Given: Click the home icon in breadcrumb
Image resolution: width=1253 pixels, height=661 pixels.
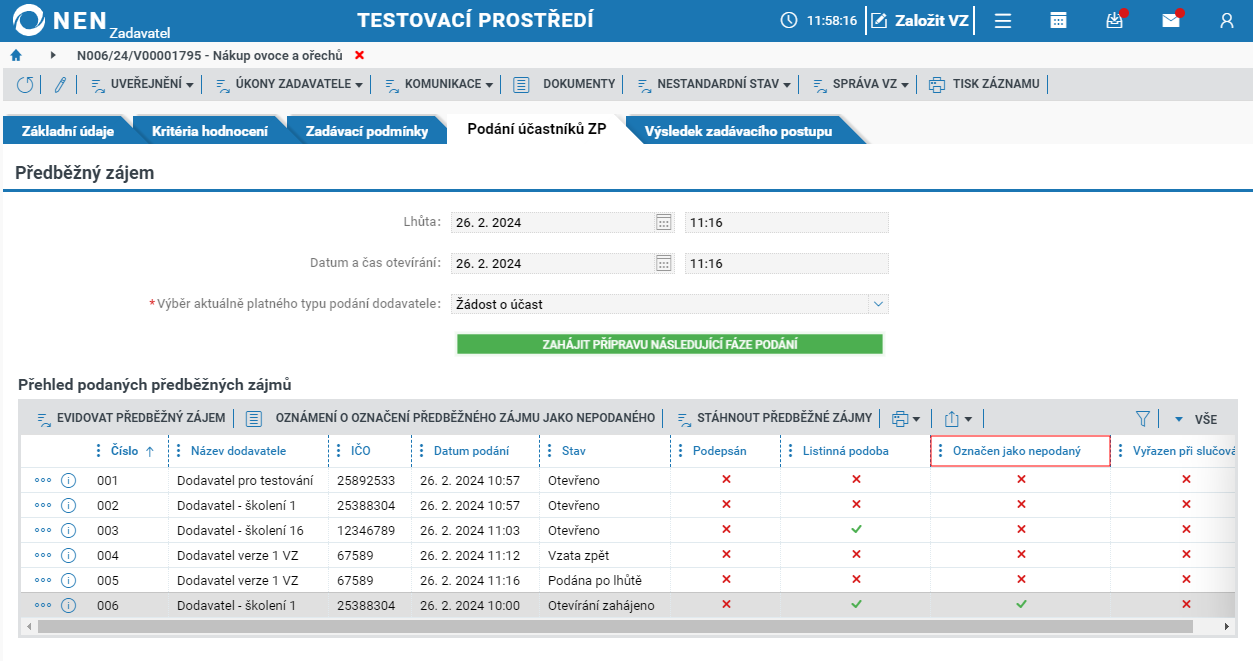Looking at the screenshot, I should pos(16,55).
